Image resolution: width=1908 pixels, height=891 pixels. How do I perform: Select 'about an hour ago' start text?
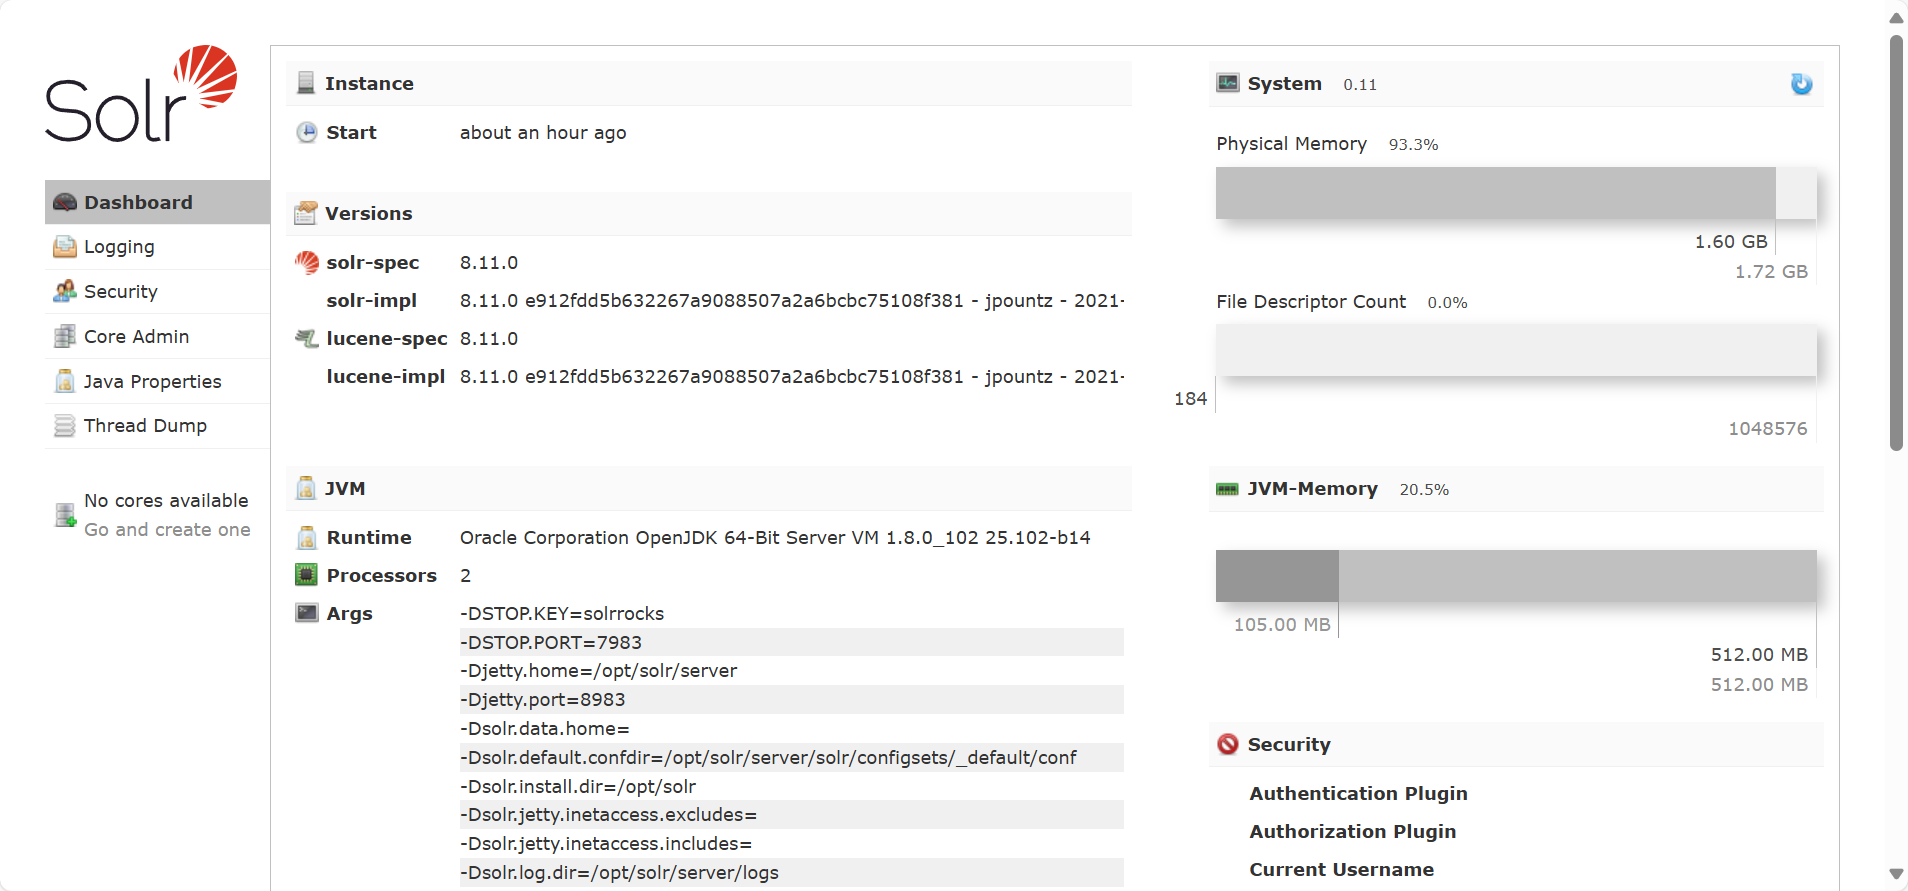[543, 133]
